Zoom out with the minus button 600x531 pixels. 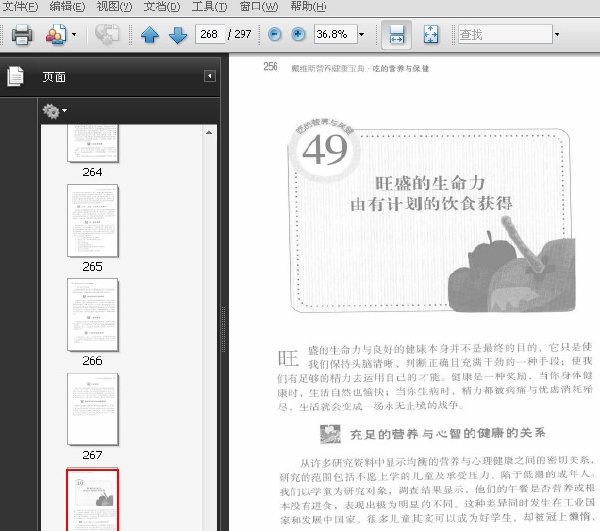274,34
